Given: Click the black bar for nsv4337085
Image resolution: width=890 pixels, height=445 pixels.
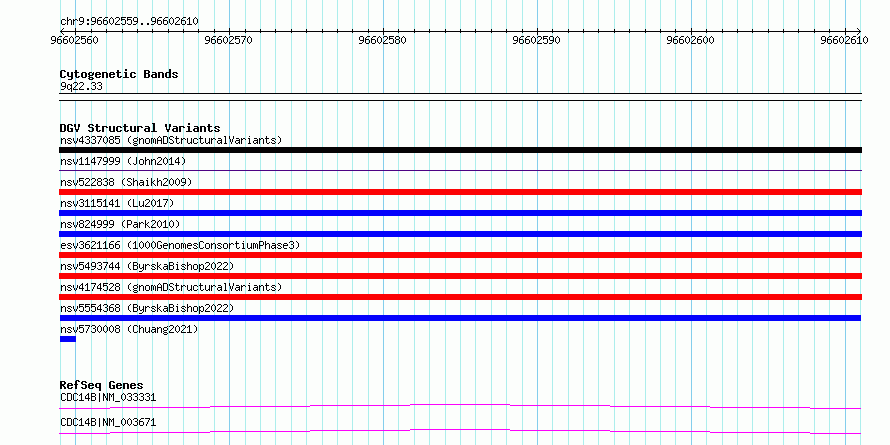Looking at the screenshot, I should pos(460,150).
